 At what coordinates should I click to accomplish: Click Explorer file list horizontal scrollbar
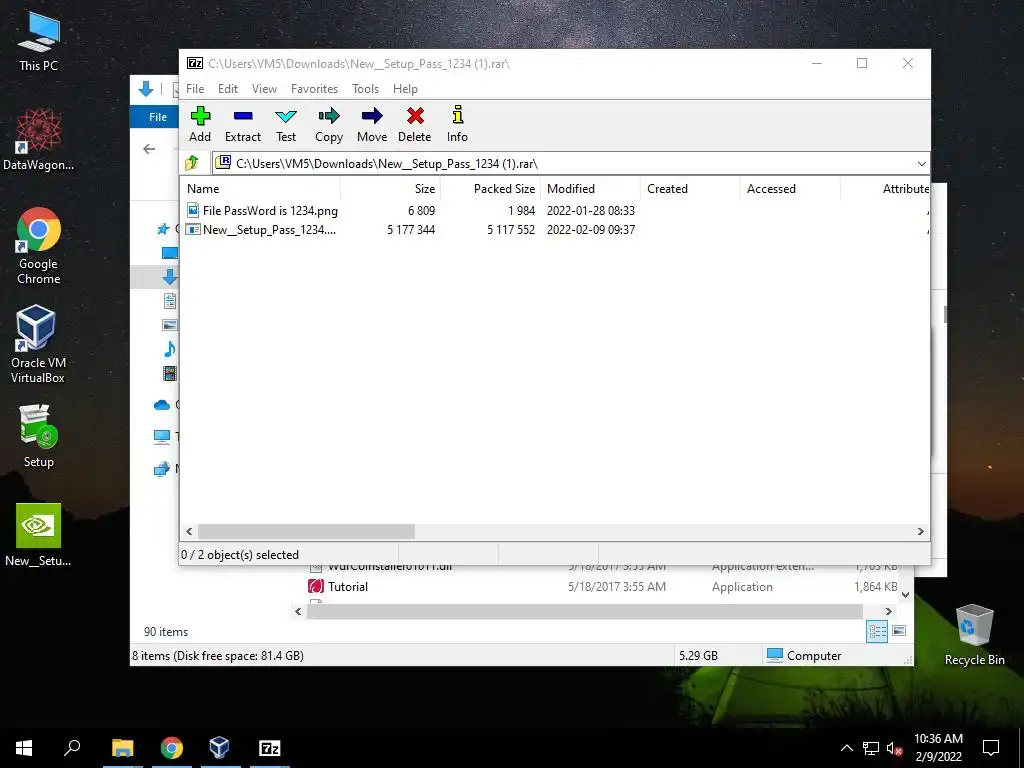pos(584,611)
